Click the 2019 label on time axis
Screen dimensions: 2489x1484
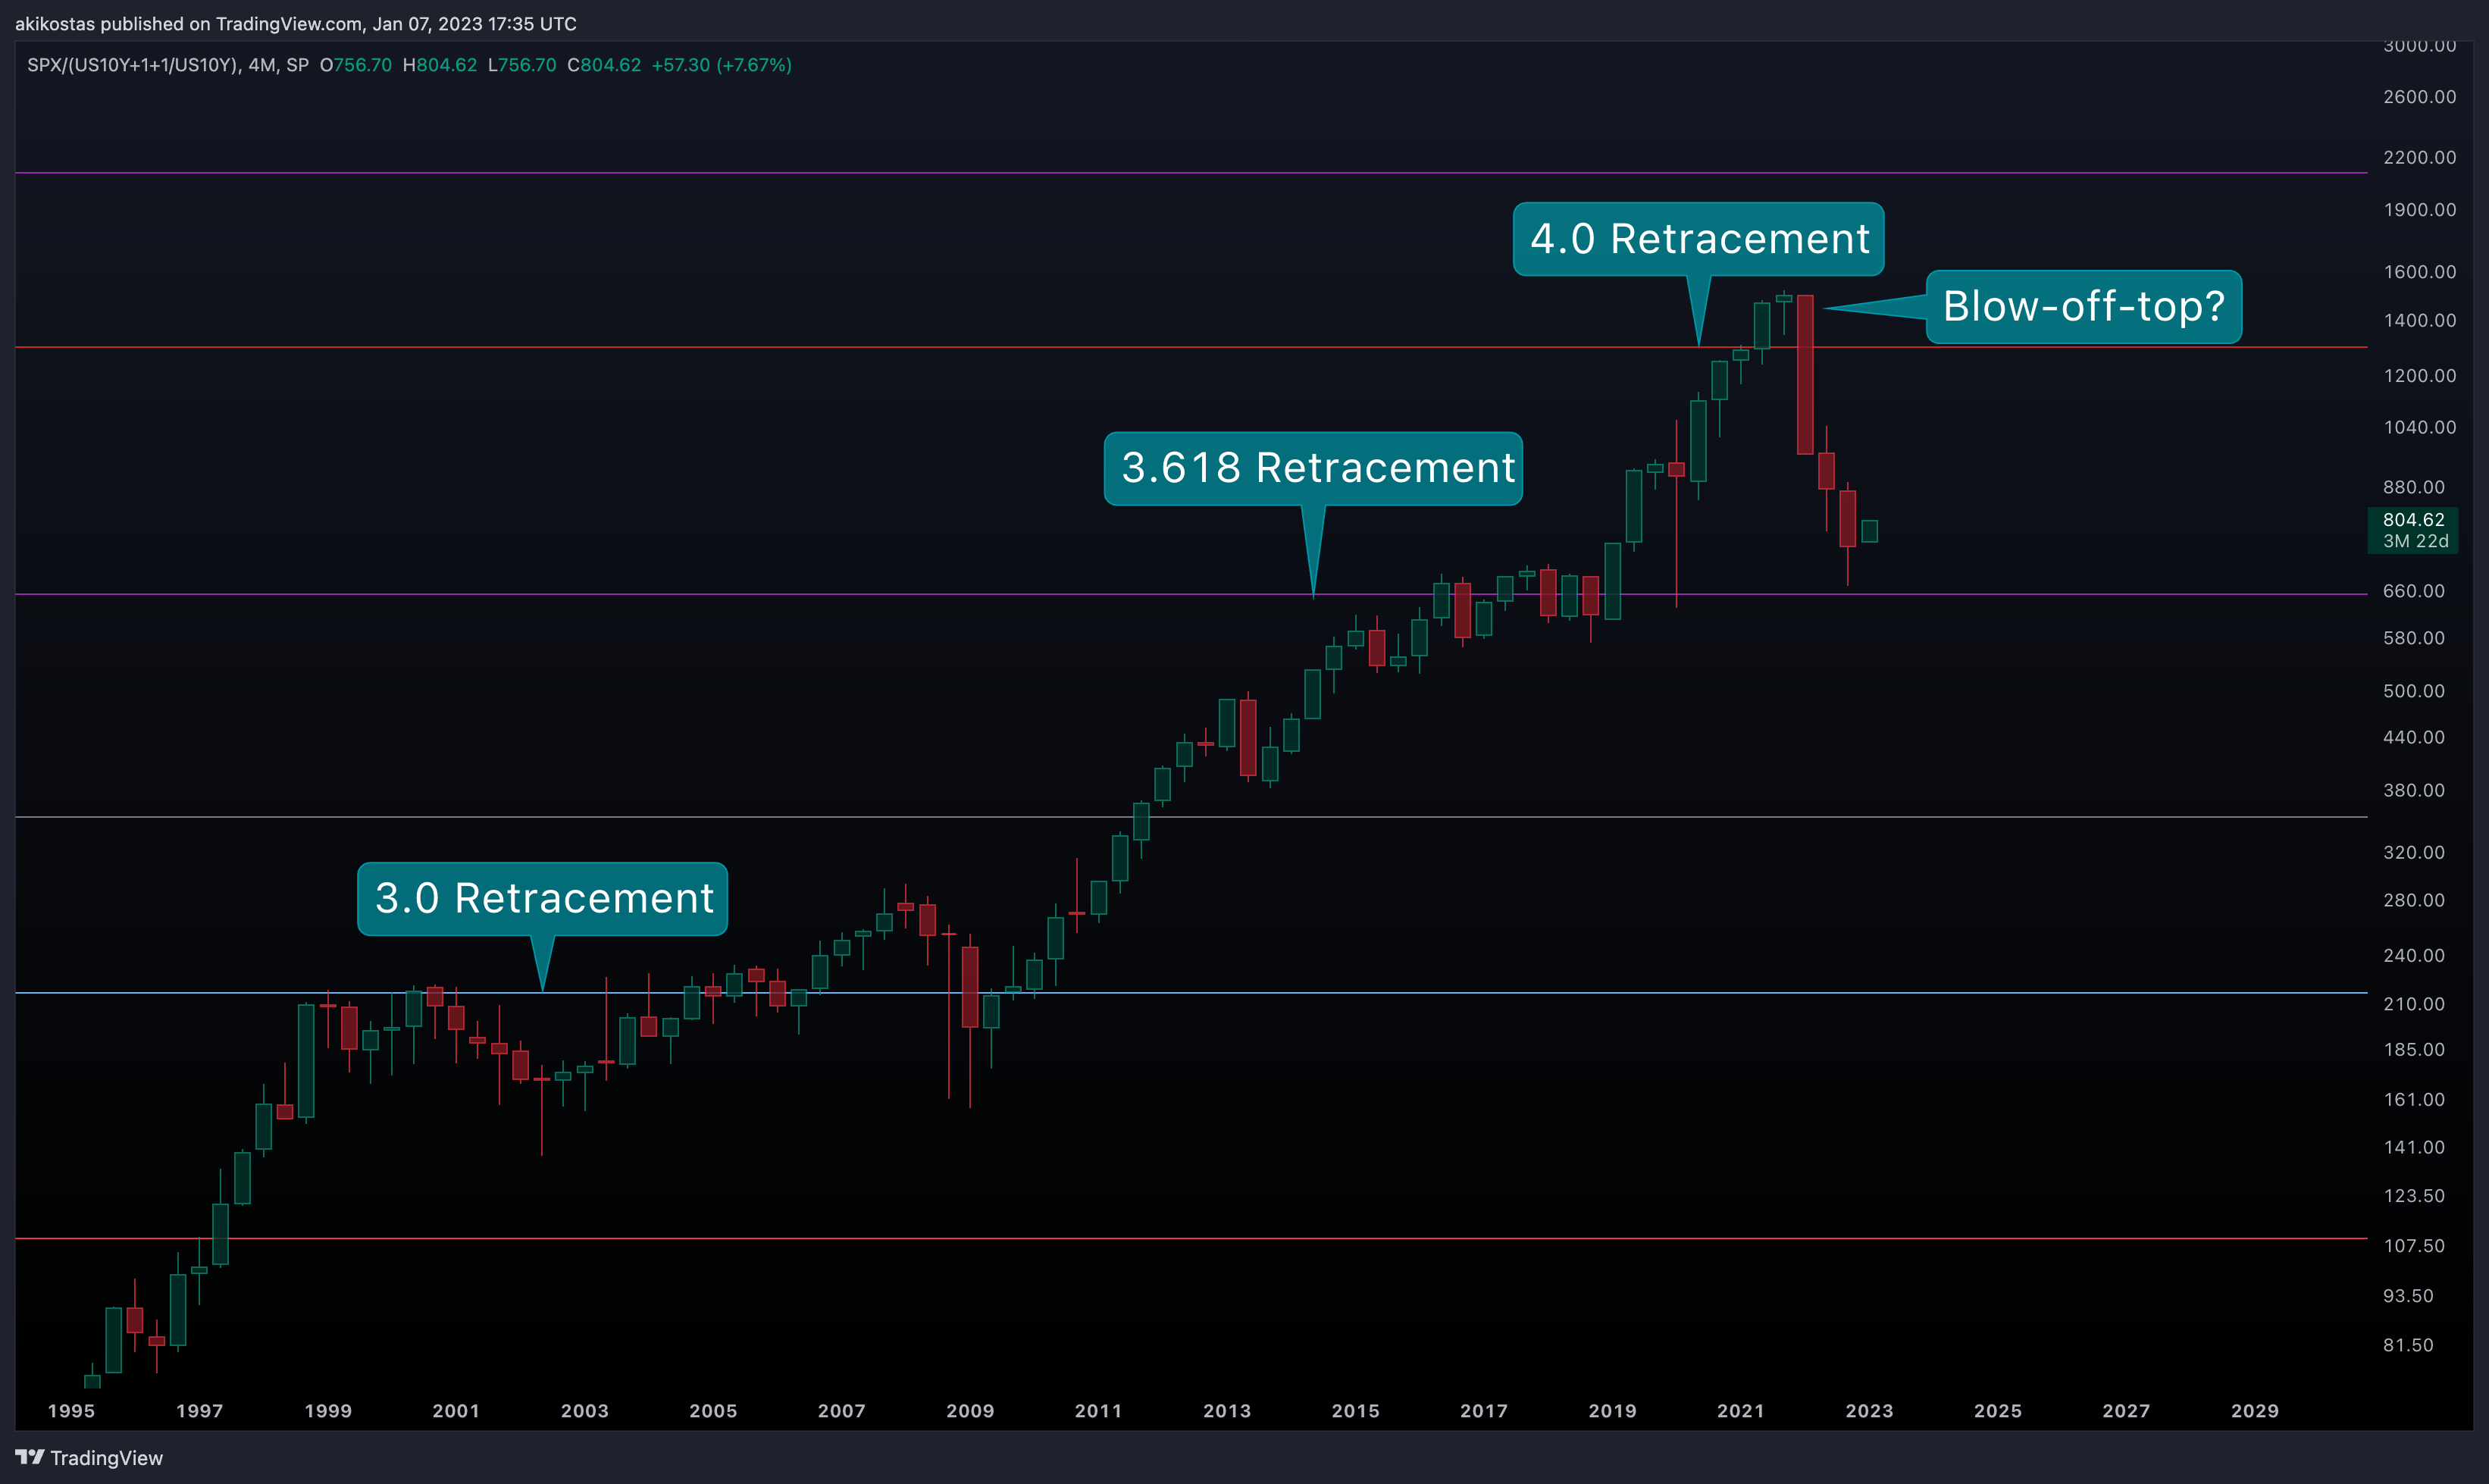pos(1613,1411)
